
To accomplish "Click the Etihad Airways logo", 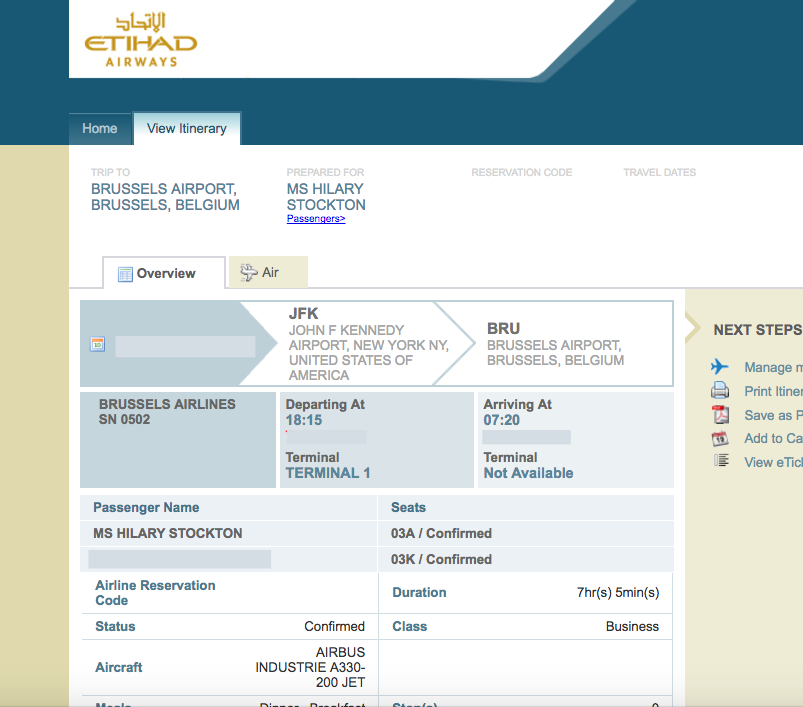I will pyautogui.click(x=141, y=40).
